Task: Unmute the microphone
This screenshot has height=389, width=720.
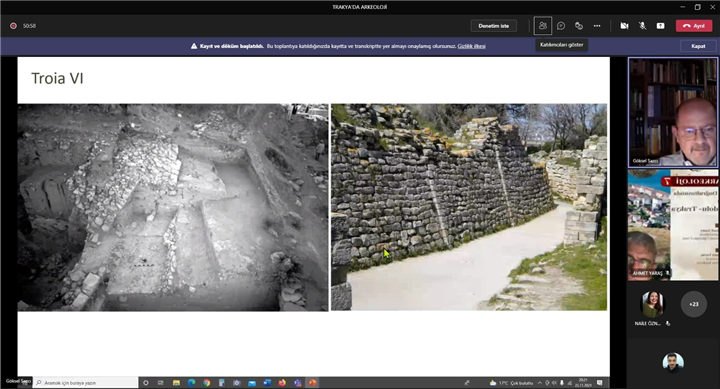Action: pos(642,26)
